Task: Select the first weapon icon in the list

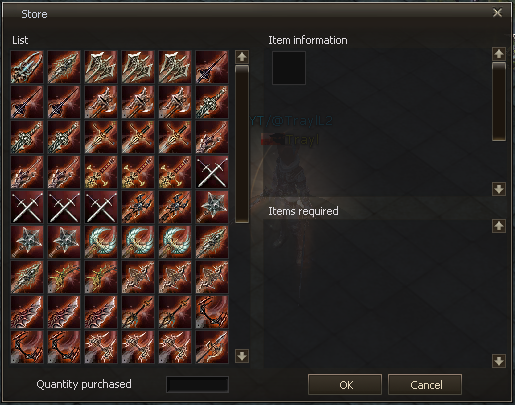Action: [x=27, y=67]
